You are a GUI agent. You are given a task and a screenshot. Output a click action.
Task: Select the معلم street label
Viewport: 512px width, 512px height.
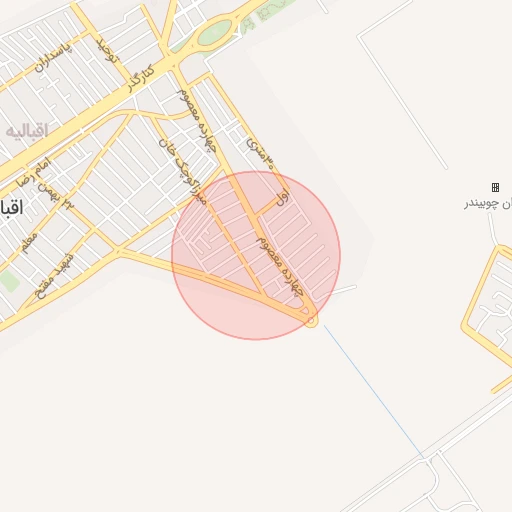point(28,242)
